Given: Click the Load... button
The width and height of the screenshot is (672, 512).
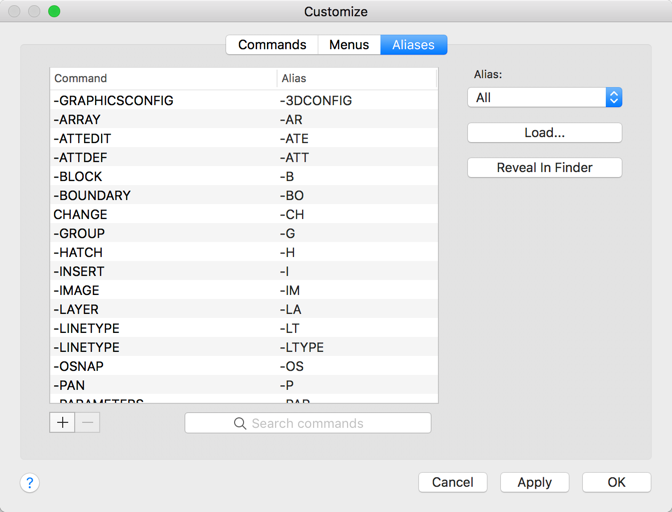Looking at the screenshot, I should click(x=545, y=133).
